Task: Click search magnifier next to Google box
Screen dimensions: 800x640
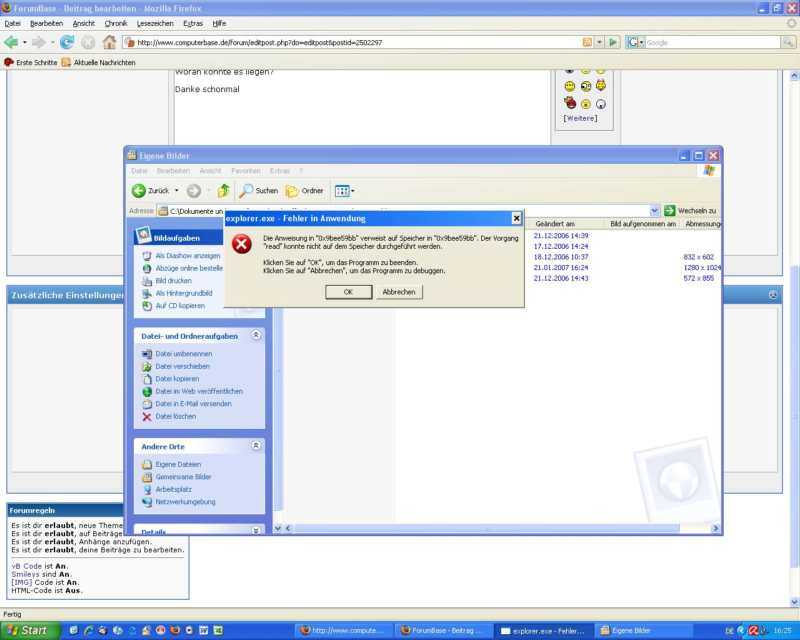Action: point(788,42)
